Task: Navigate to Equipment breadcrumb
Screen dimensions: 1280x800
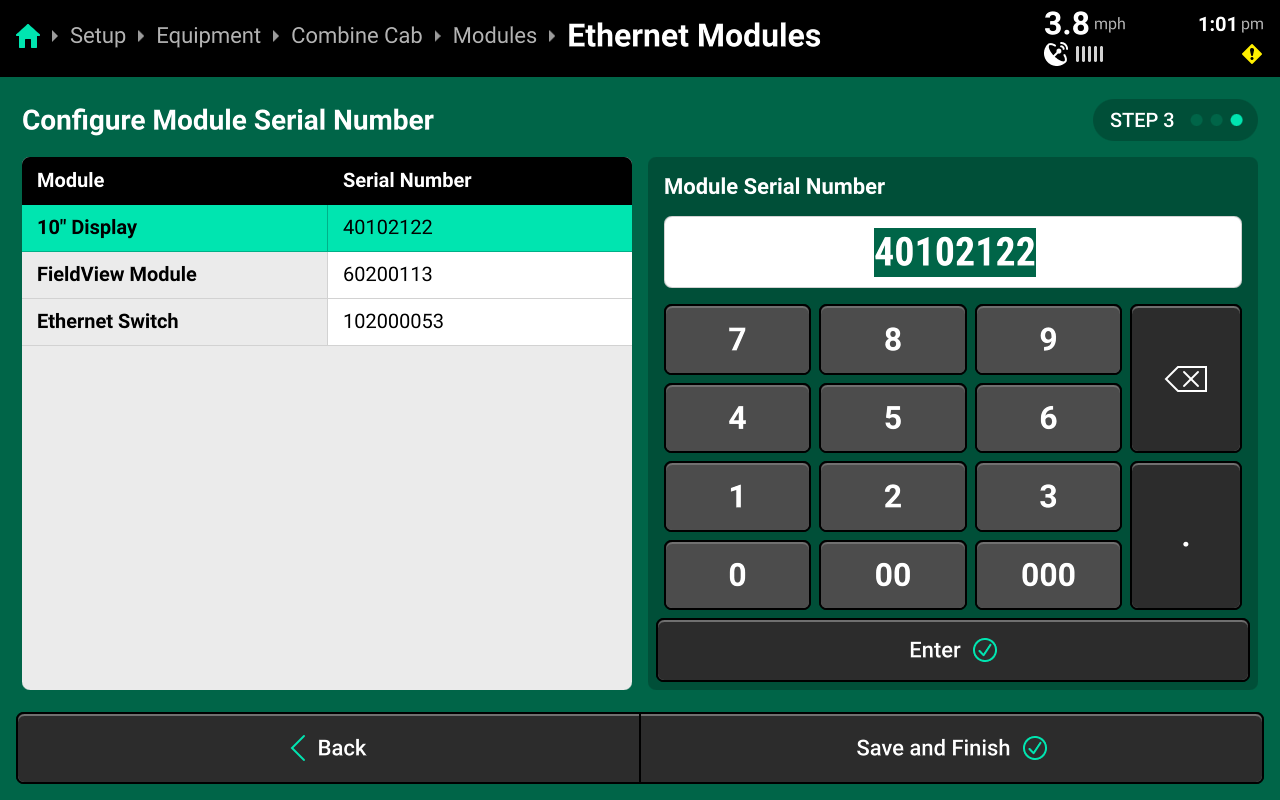Action: coord(208,36)
